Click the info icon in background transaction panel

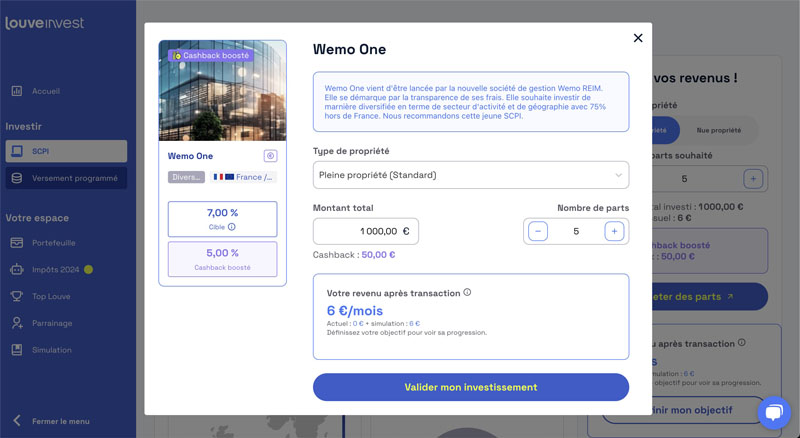click(x=741, y=343)
